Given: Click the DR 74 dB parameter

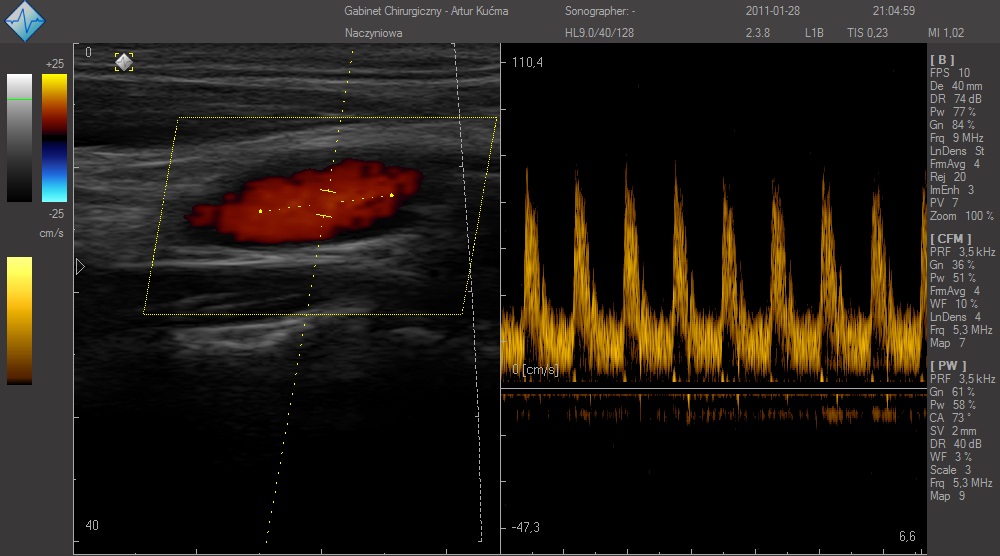Looking at the screenshot, I should point(955,99).
